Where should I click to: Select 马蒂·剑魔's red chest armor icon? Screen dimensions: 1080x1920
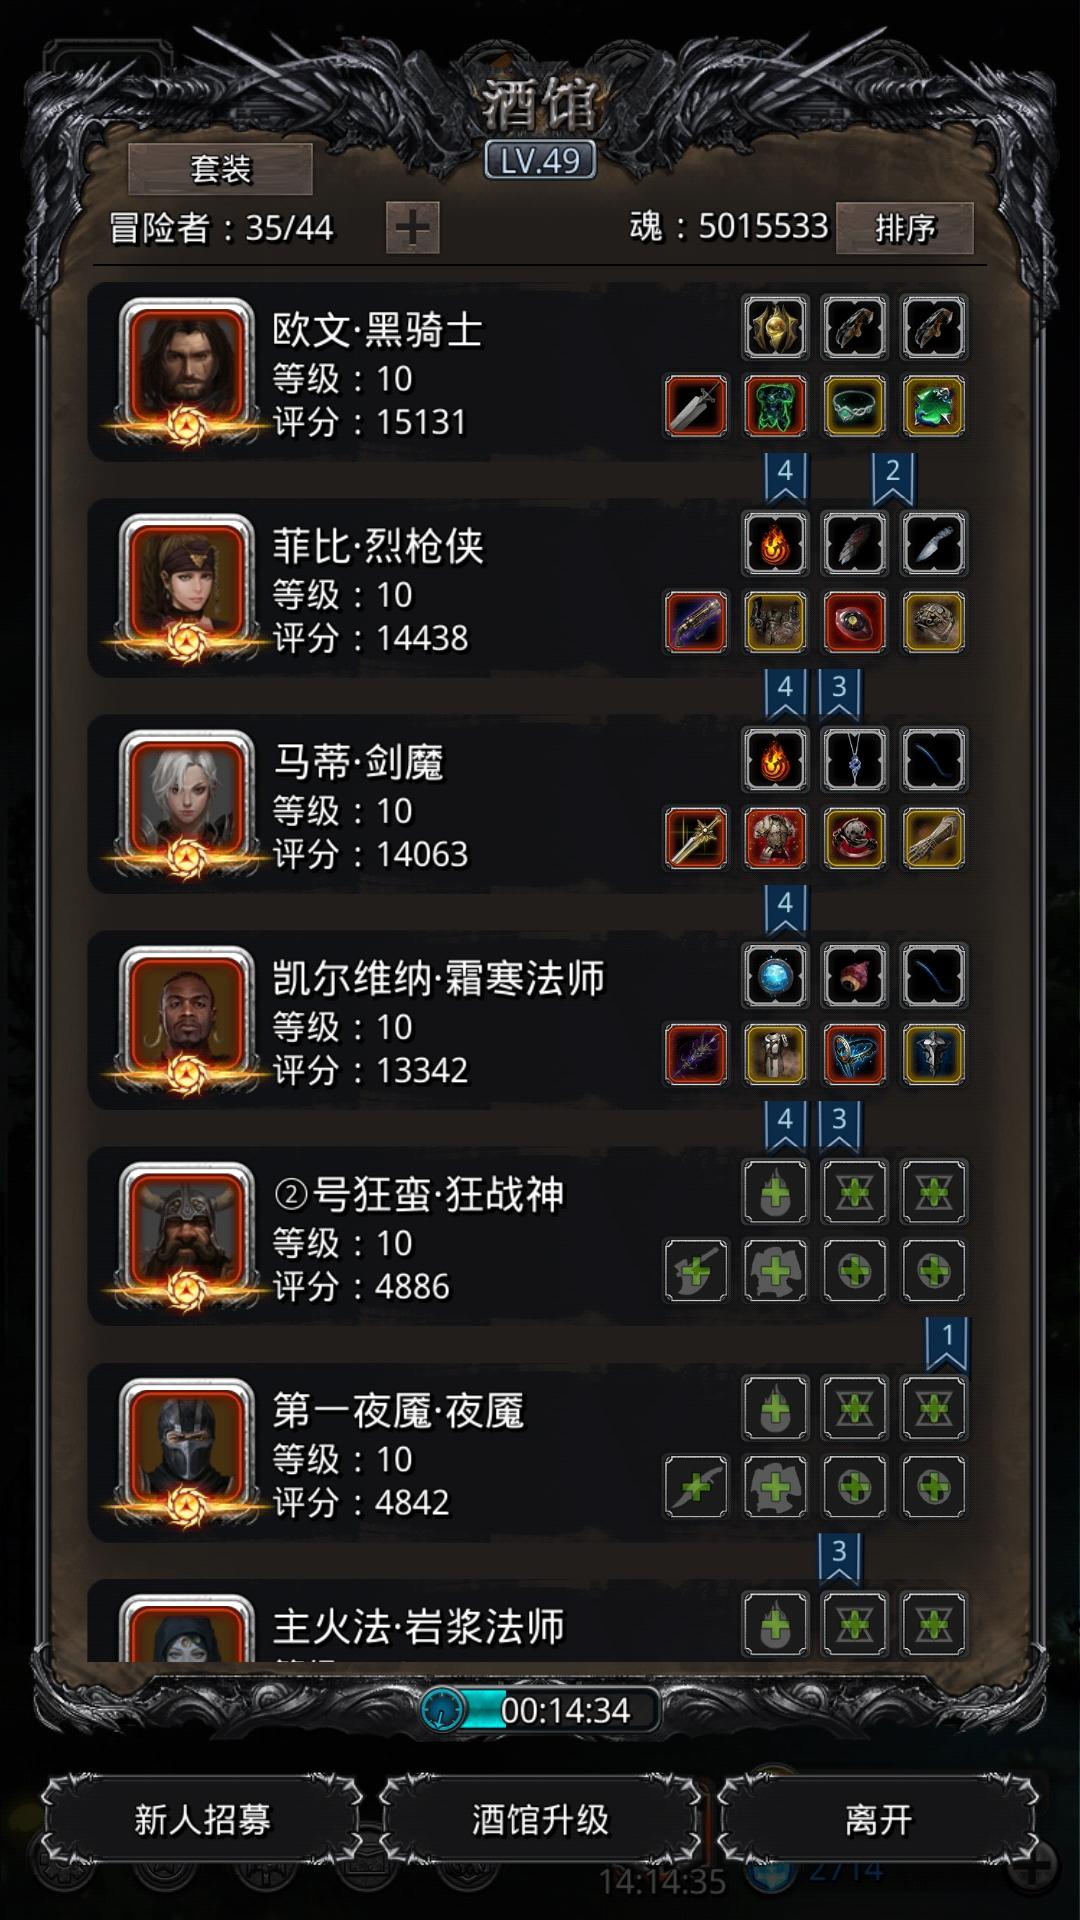(x=775, y=838)
